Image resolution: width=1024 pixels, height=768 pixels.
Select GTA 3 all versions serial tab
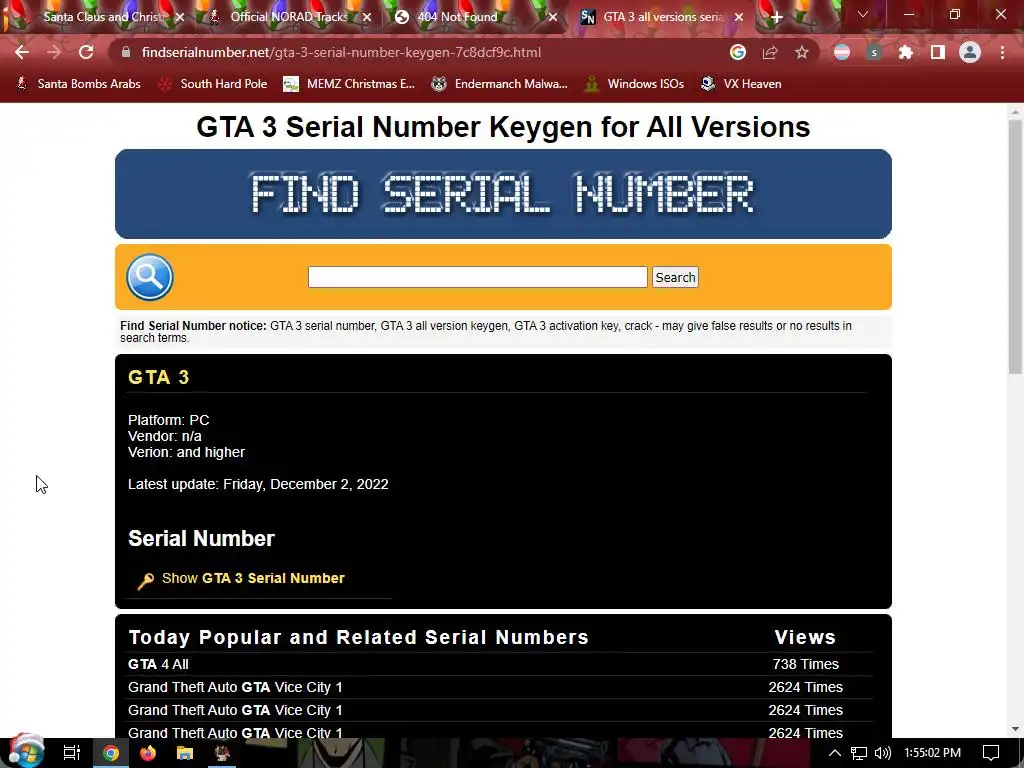pyautogui.click(x=662, y=17)
